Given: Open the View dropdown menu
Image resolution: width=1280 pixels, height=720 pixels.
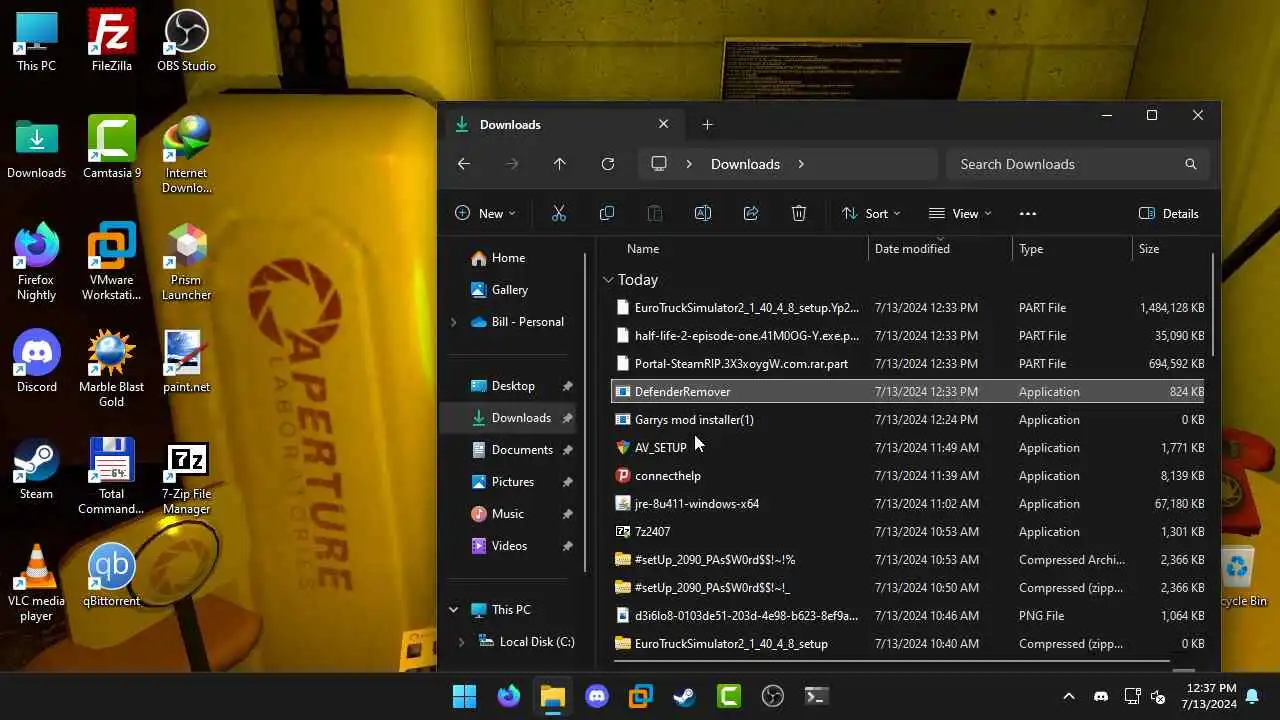Looking at the screenshot, I should point(960,213).
